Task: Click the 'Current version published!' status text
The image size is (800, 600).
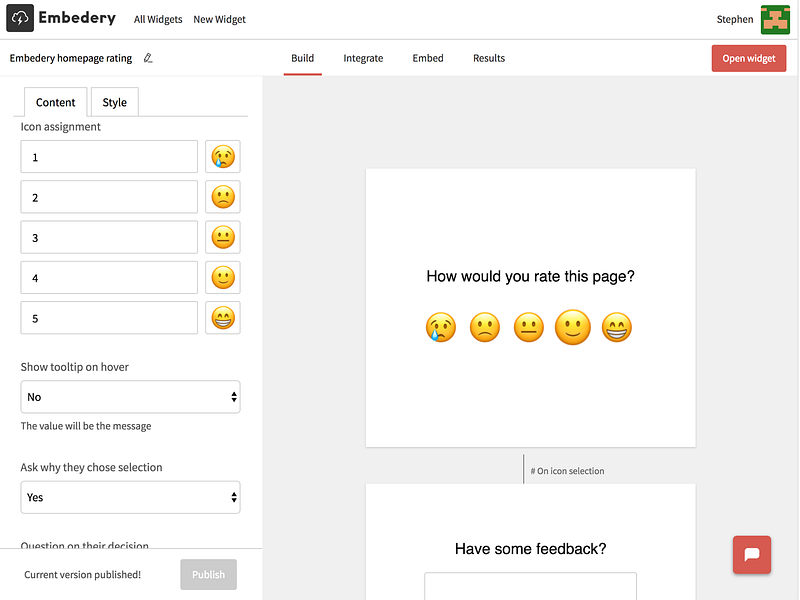Action: tap(83, 574)
